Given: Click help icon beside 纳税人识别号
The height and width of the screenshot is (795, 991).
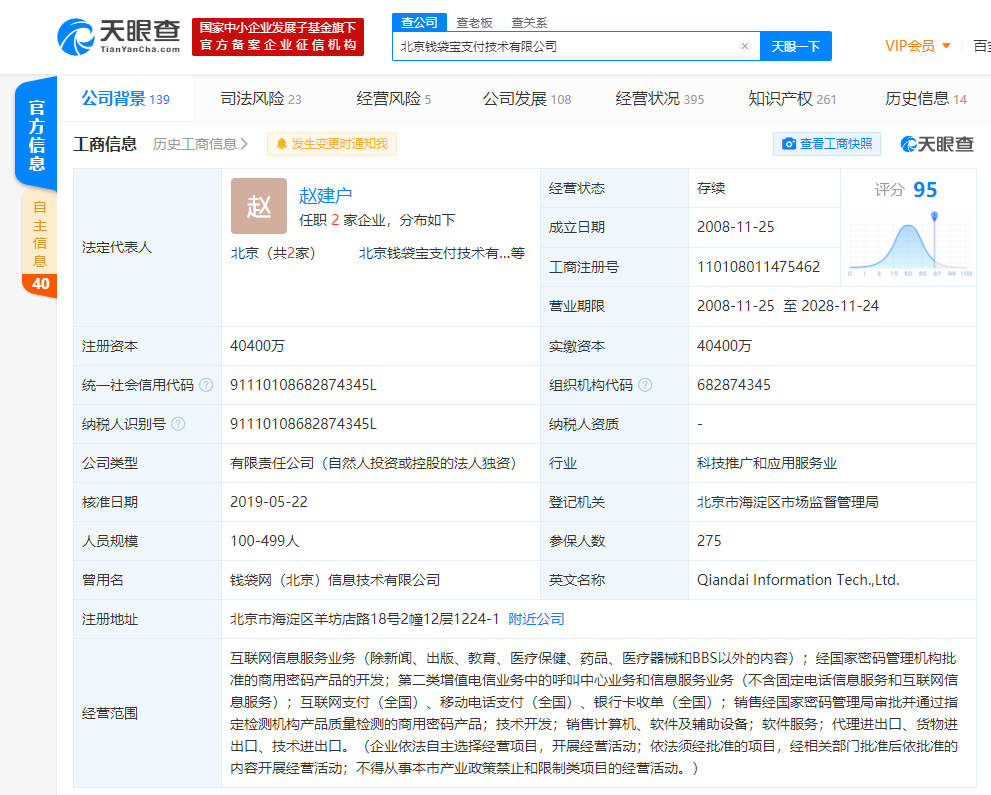Looking at the screenshot, I should (178, 424).
